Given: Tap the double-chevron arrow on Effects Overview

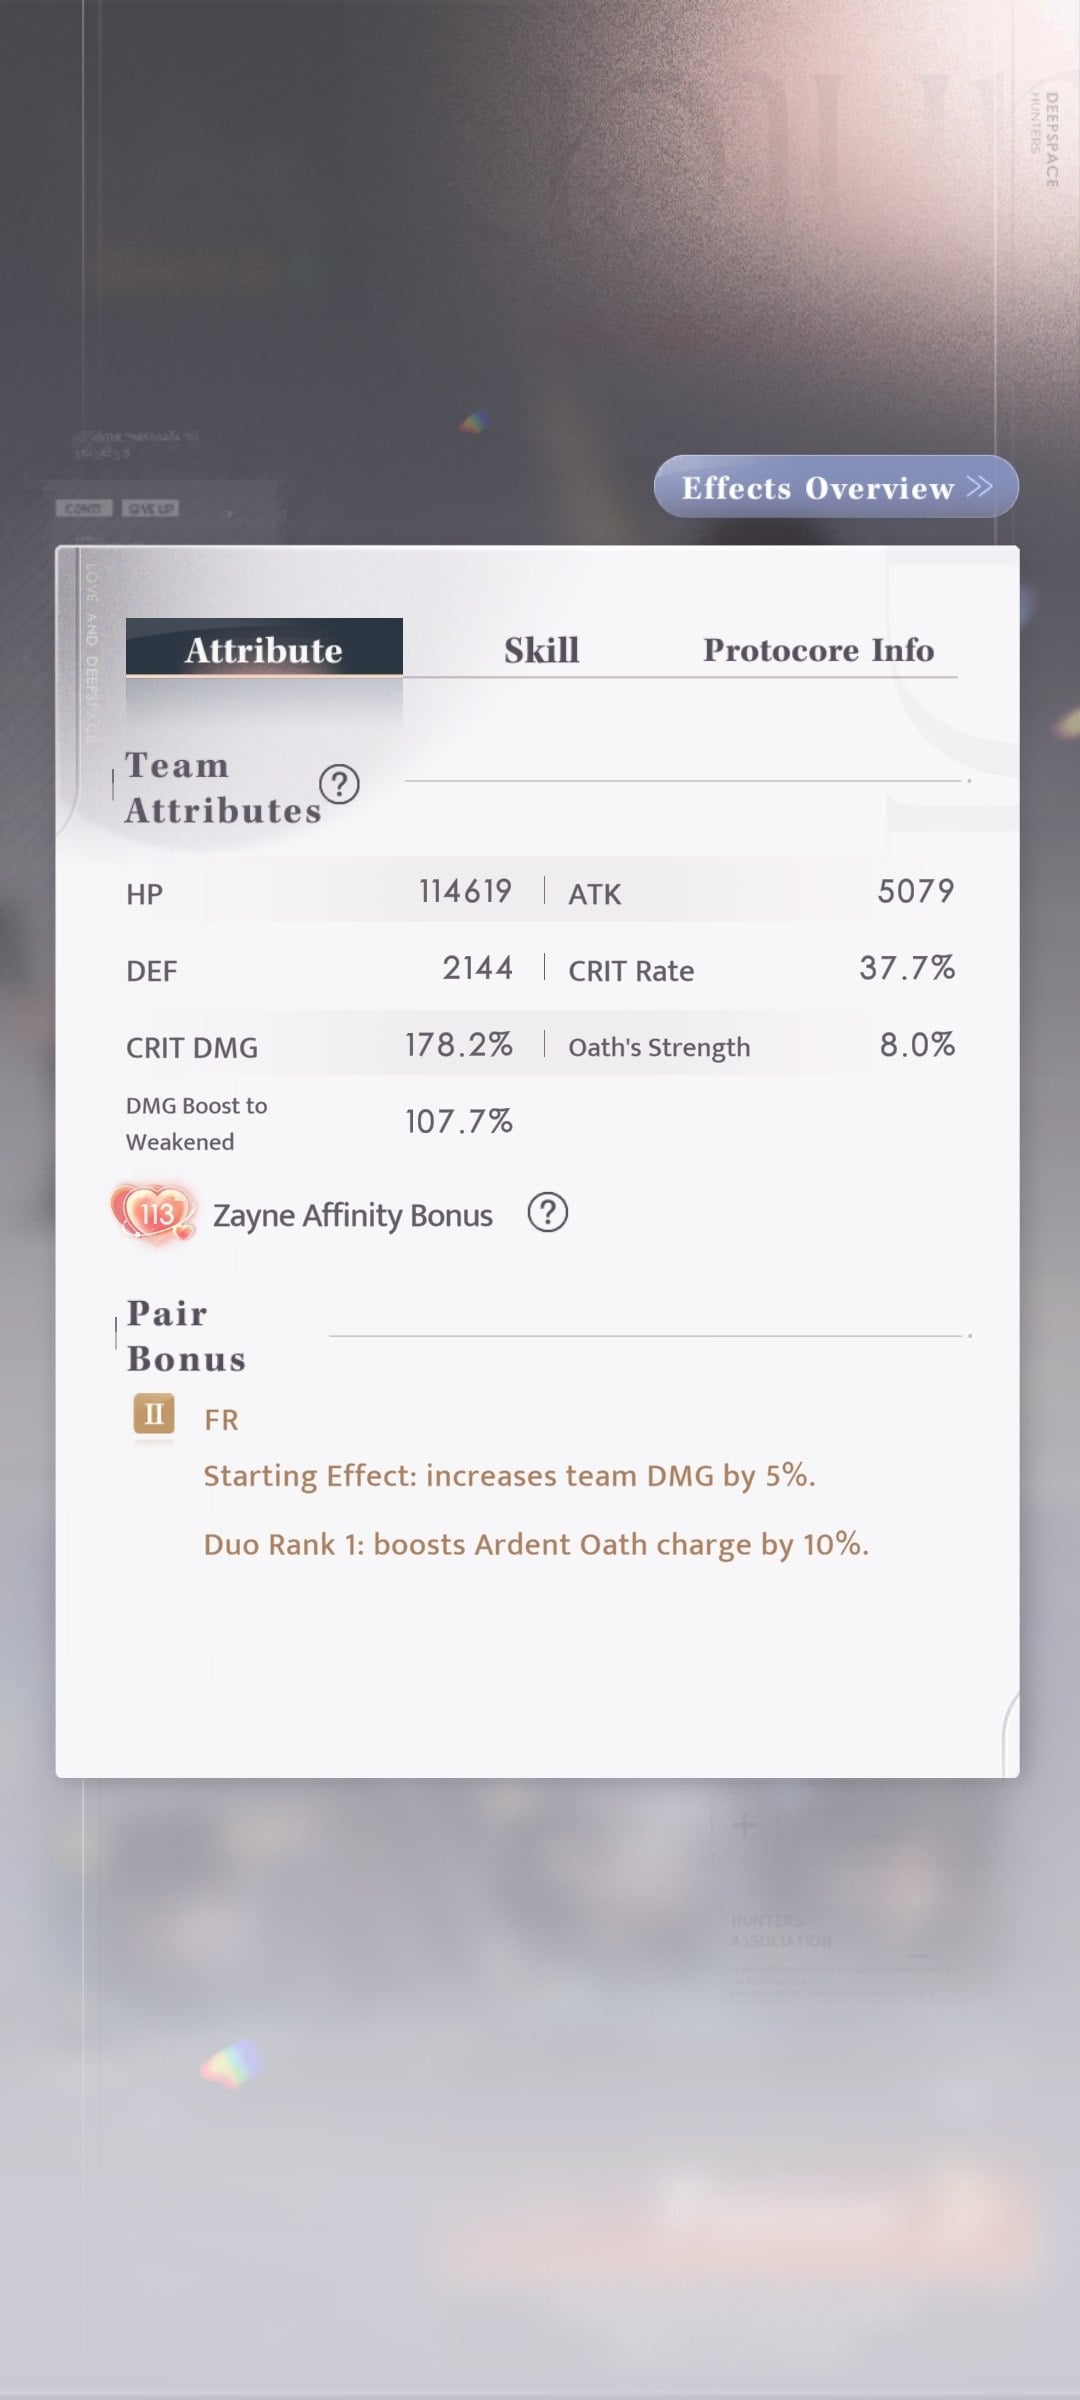Looking at the screenshot, I should point(980,487).
